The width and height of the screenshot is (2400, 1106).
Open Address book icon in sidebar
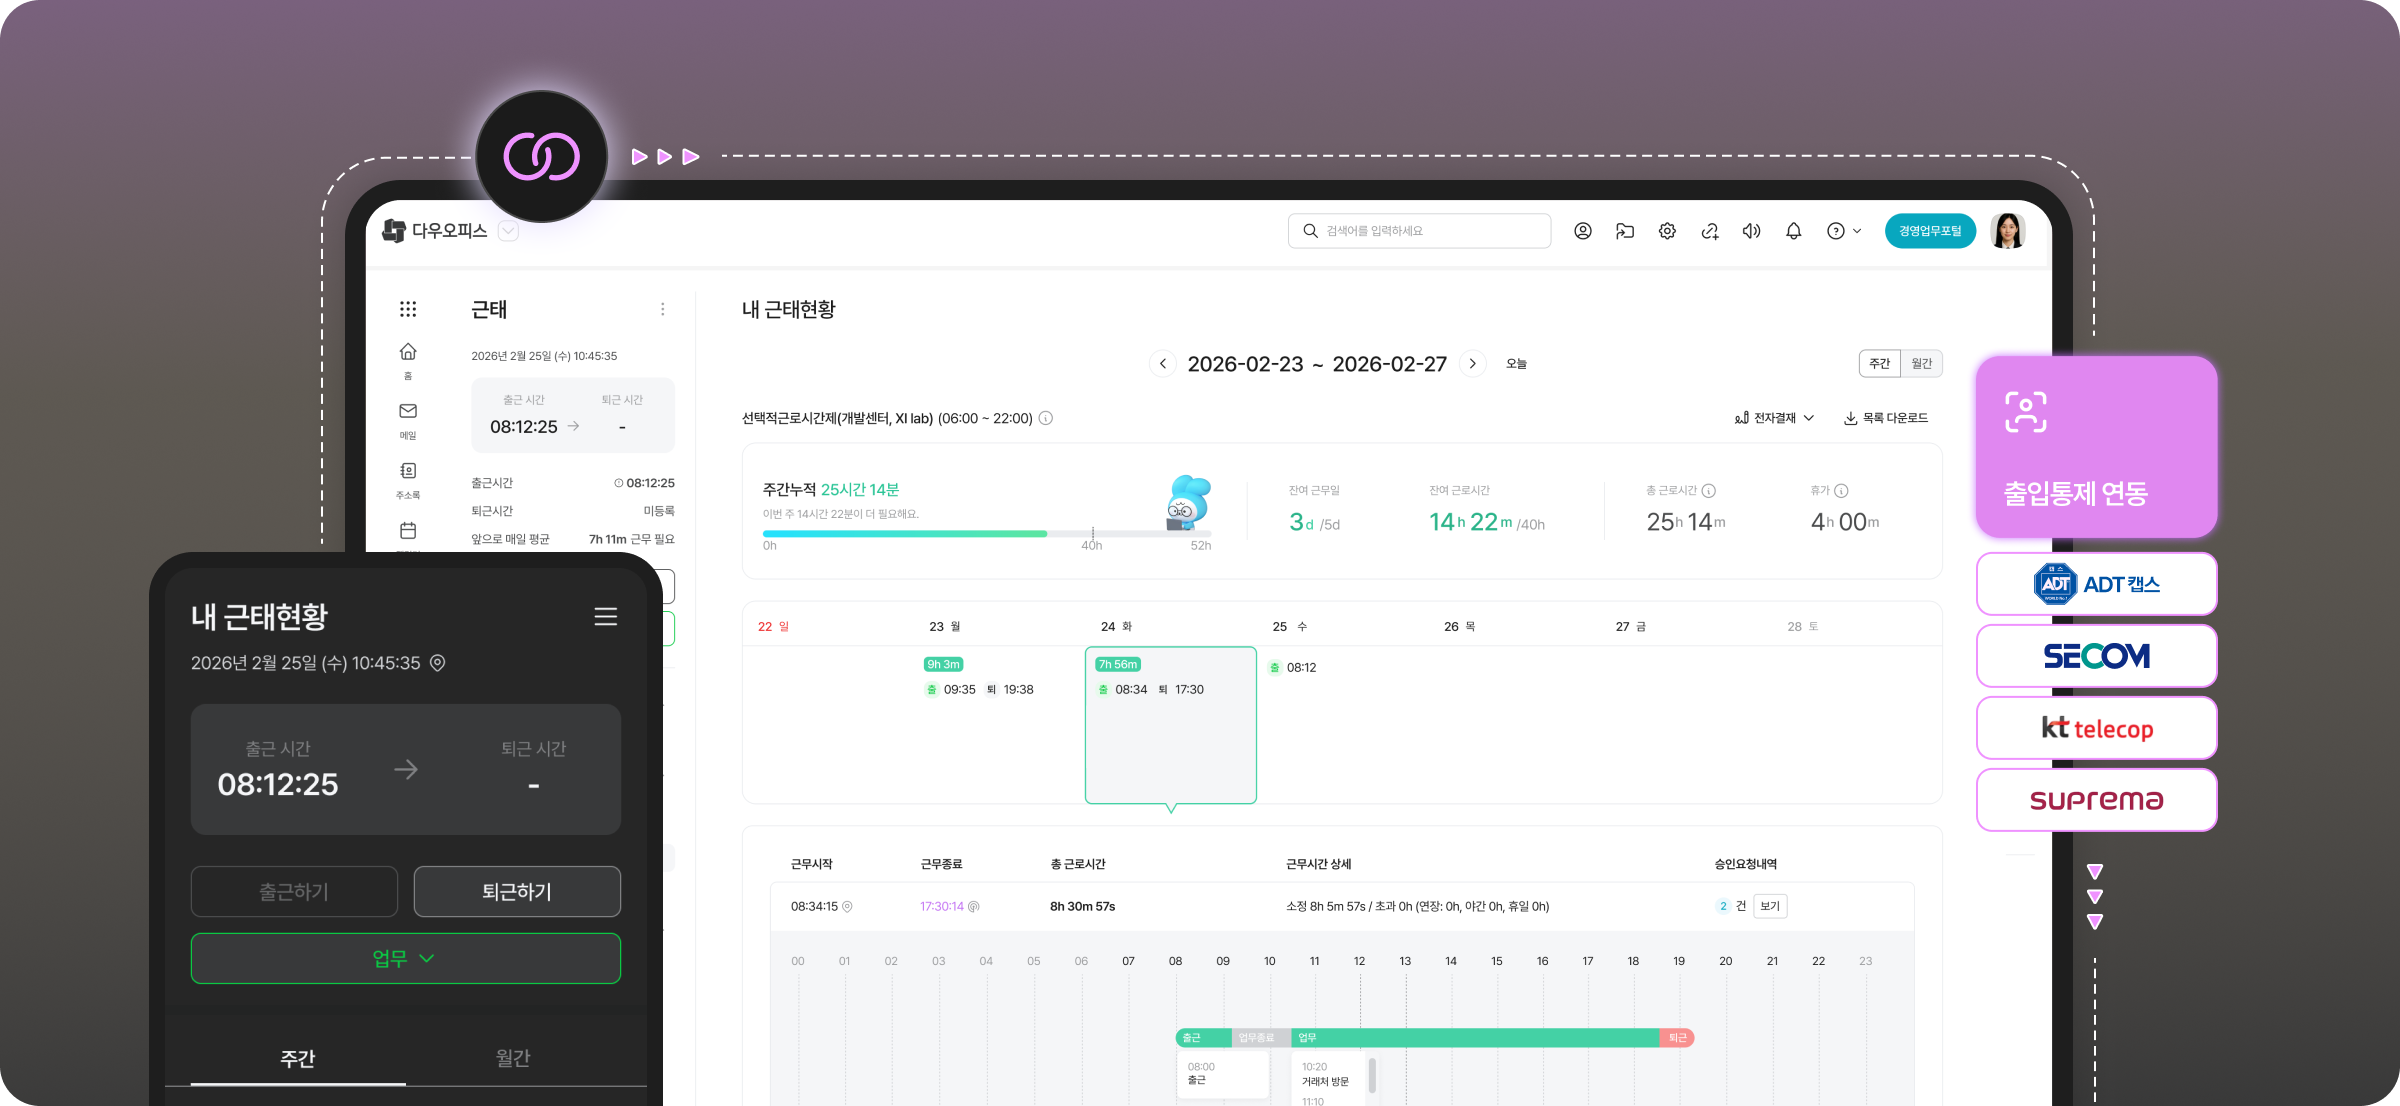pos(408,472)
